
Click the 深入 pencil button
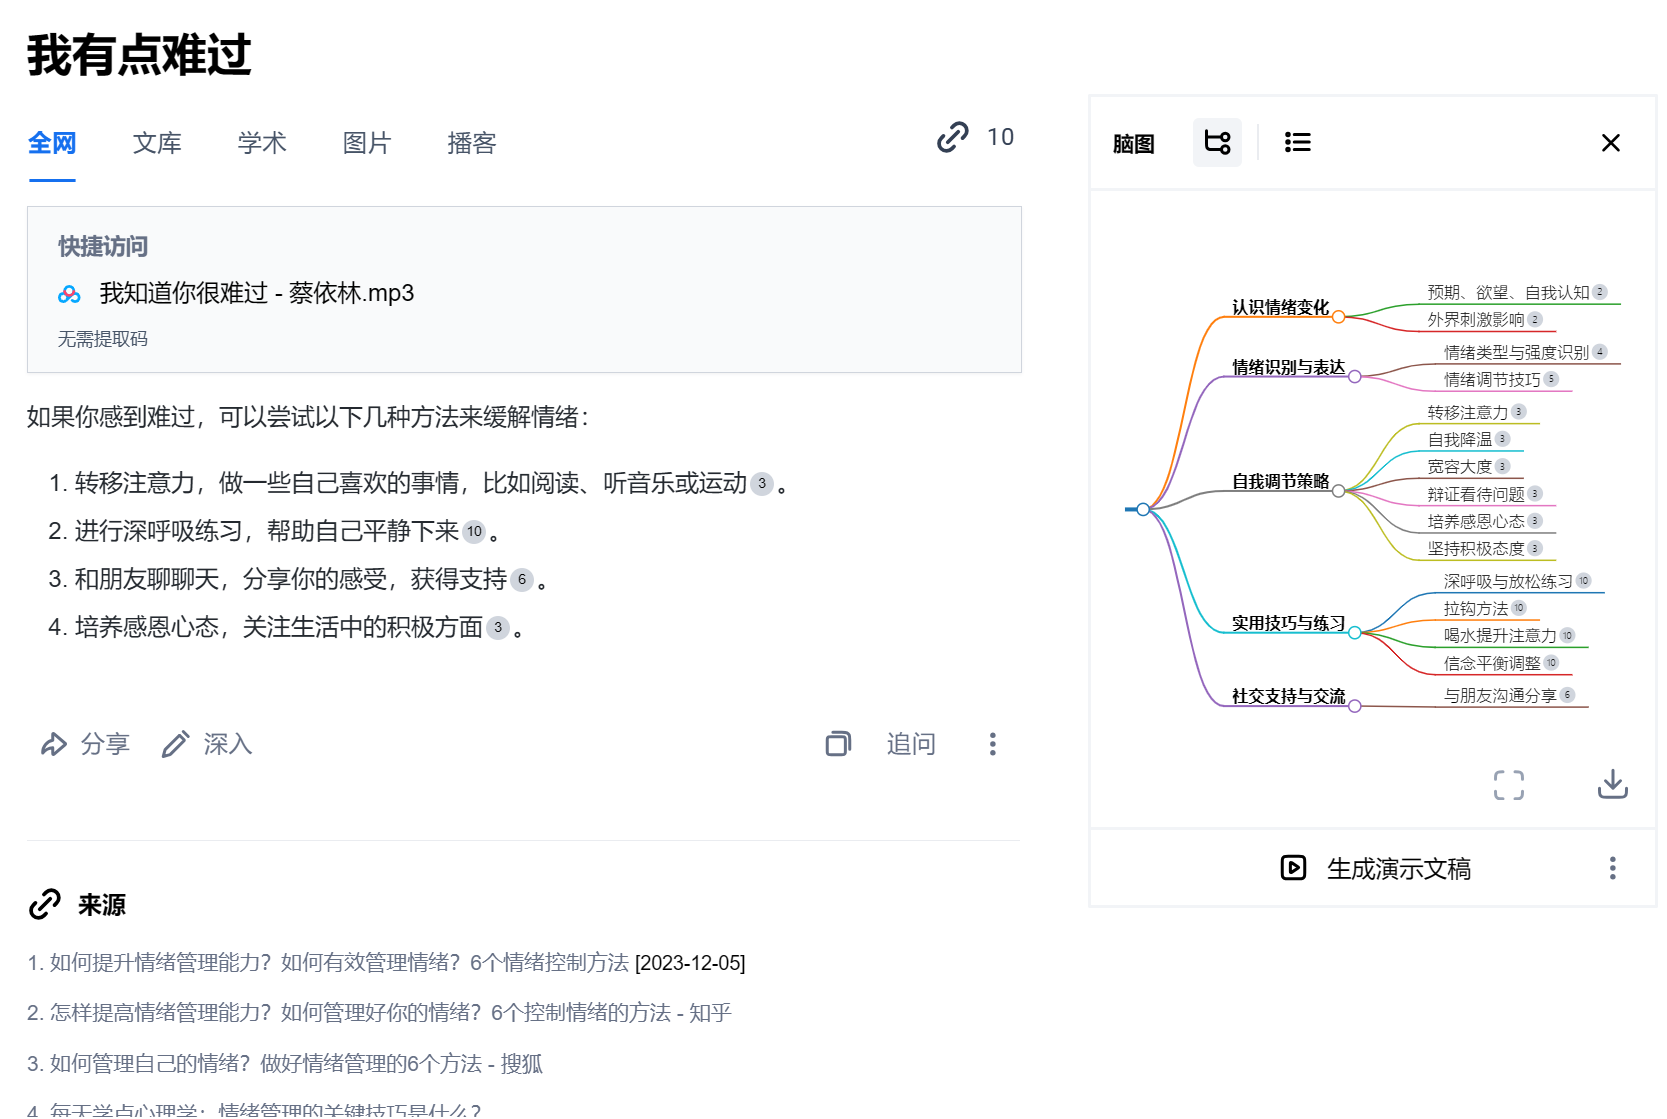[x=207, y=744]
